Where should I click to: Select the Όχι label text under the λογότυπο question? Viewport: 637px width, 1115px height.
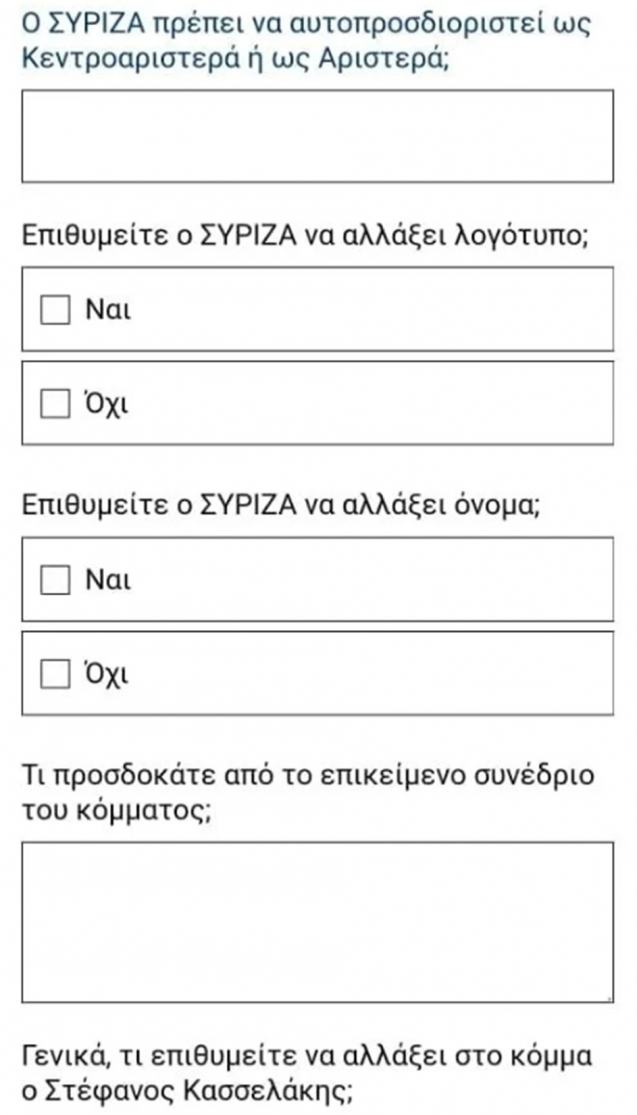[x=107, y=404]
